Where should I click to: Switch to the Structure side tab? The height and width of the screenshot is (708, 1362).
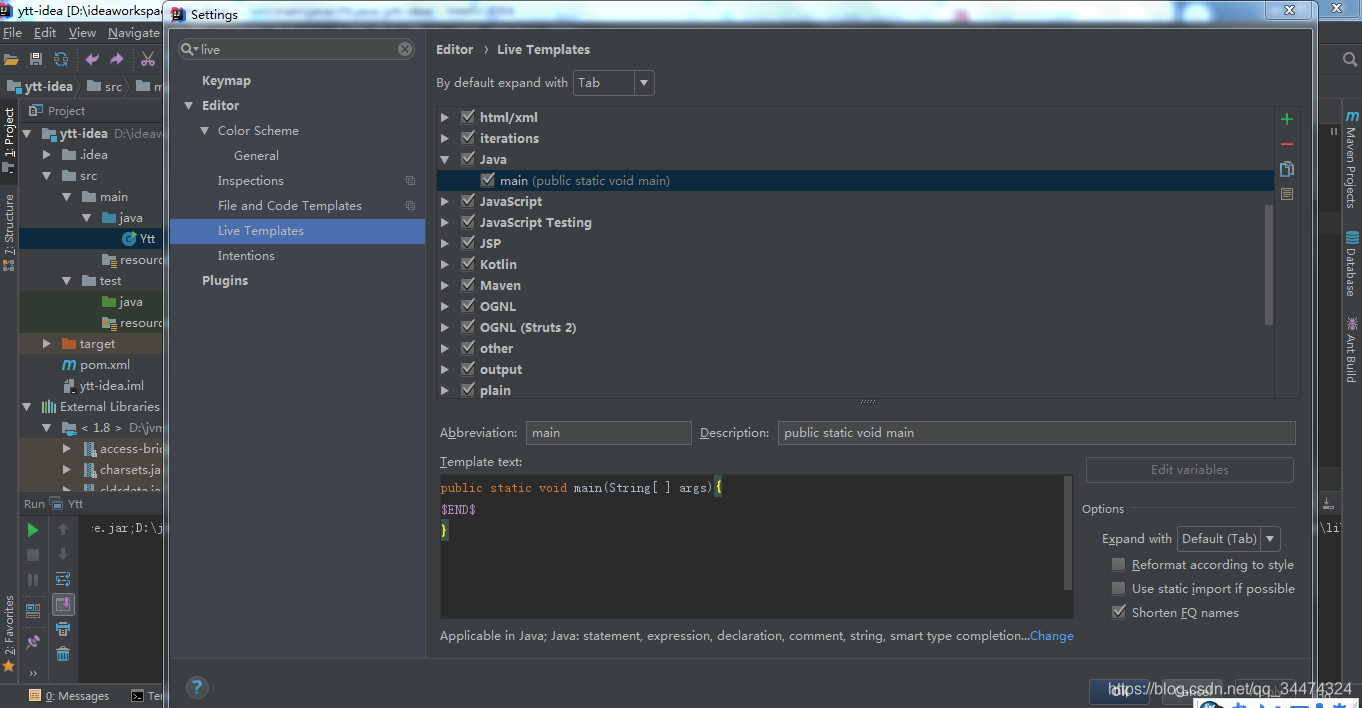click(x=9, y=233)
